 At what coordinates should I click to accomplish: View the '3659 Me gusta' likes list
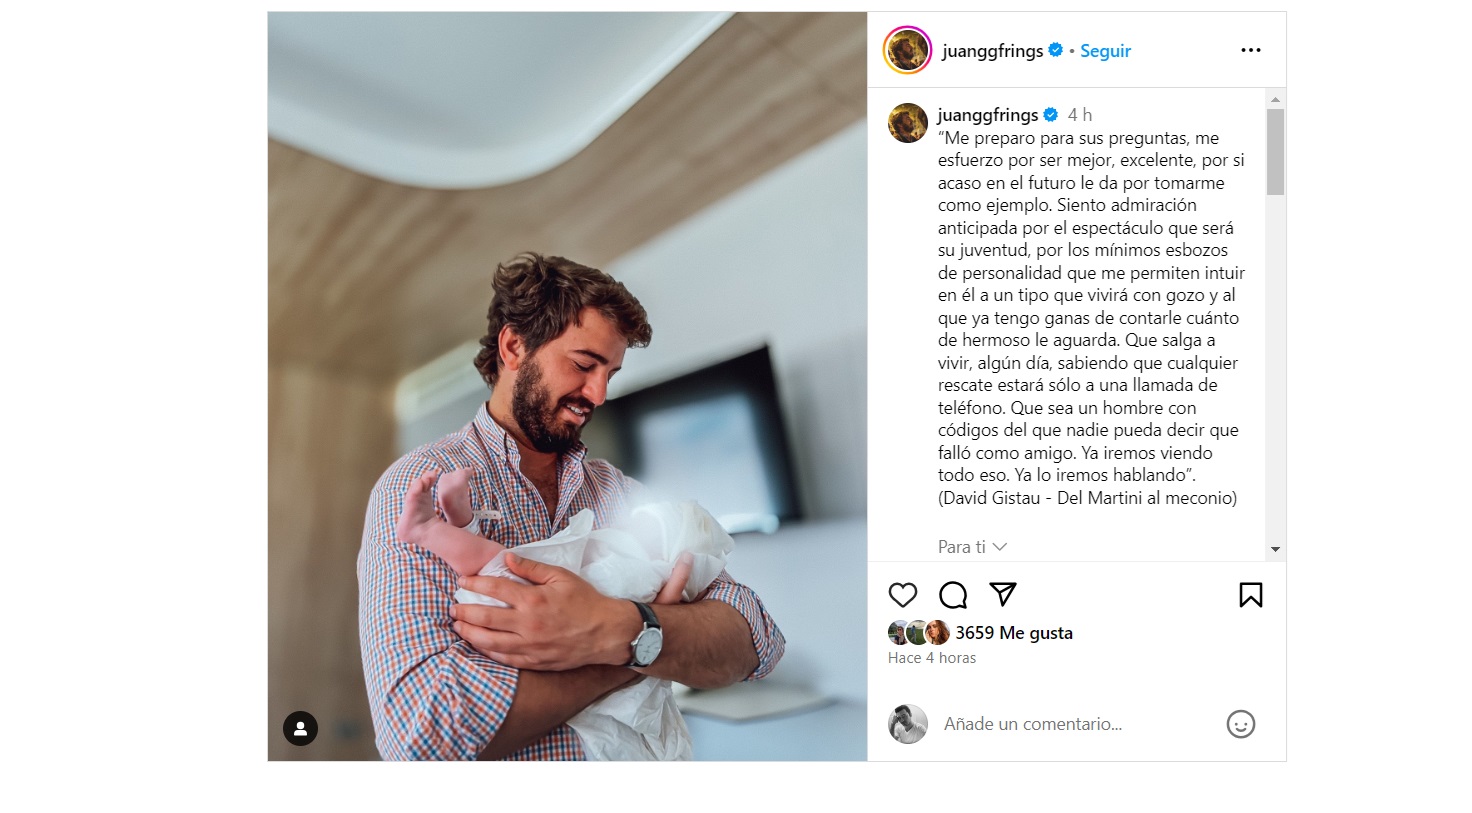pyautogui.click(x=1014, y=633)
